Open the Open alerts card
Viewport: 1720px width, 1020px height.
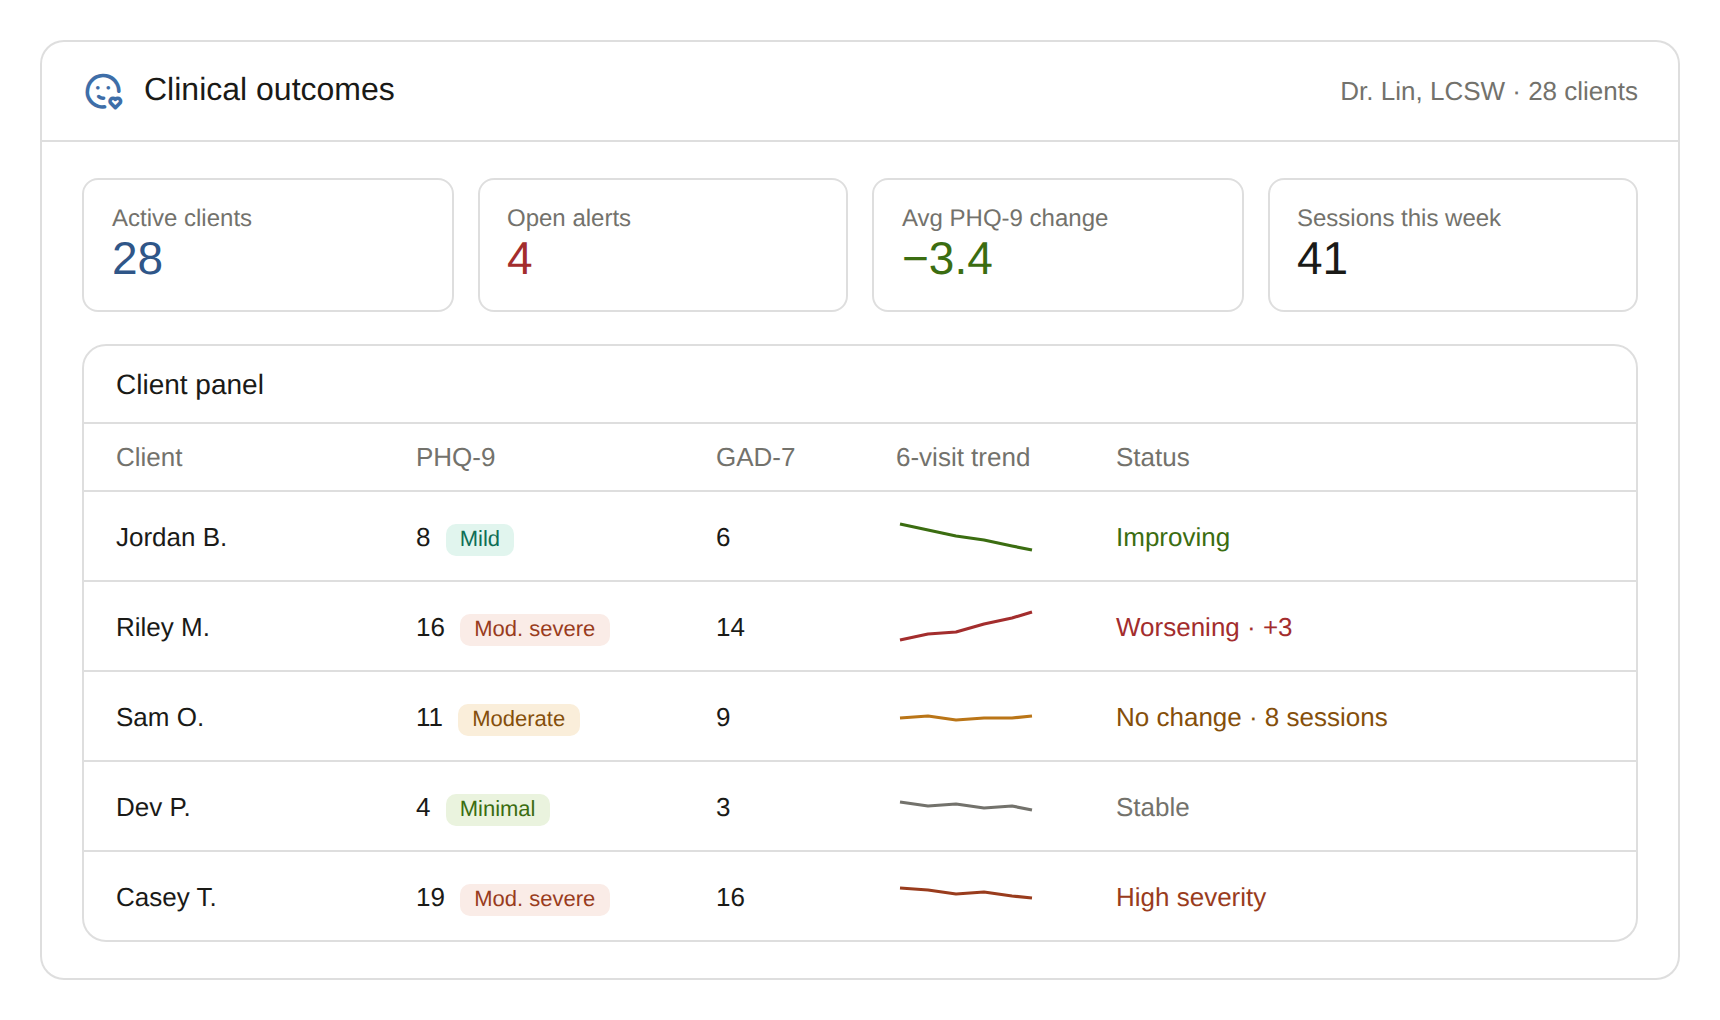click(x=663, y=245)
